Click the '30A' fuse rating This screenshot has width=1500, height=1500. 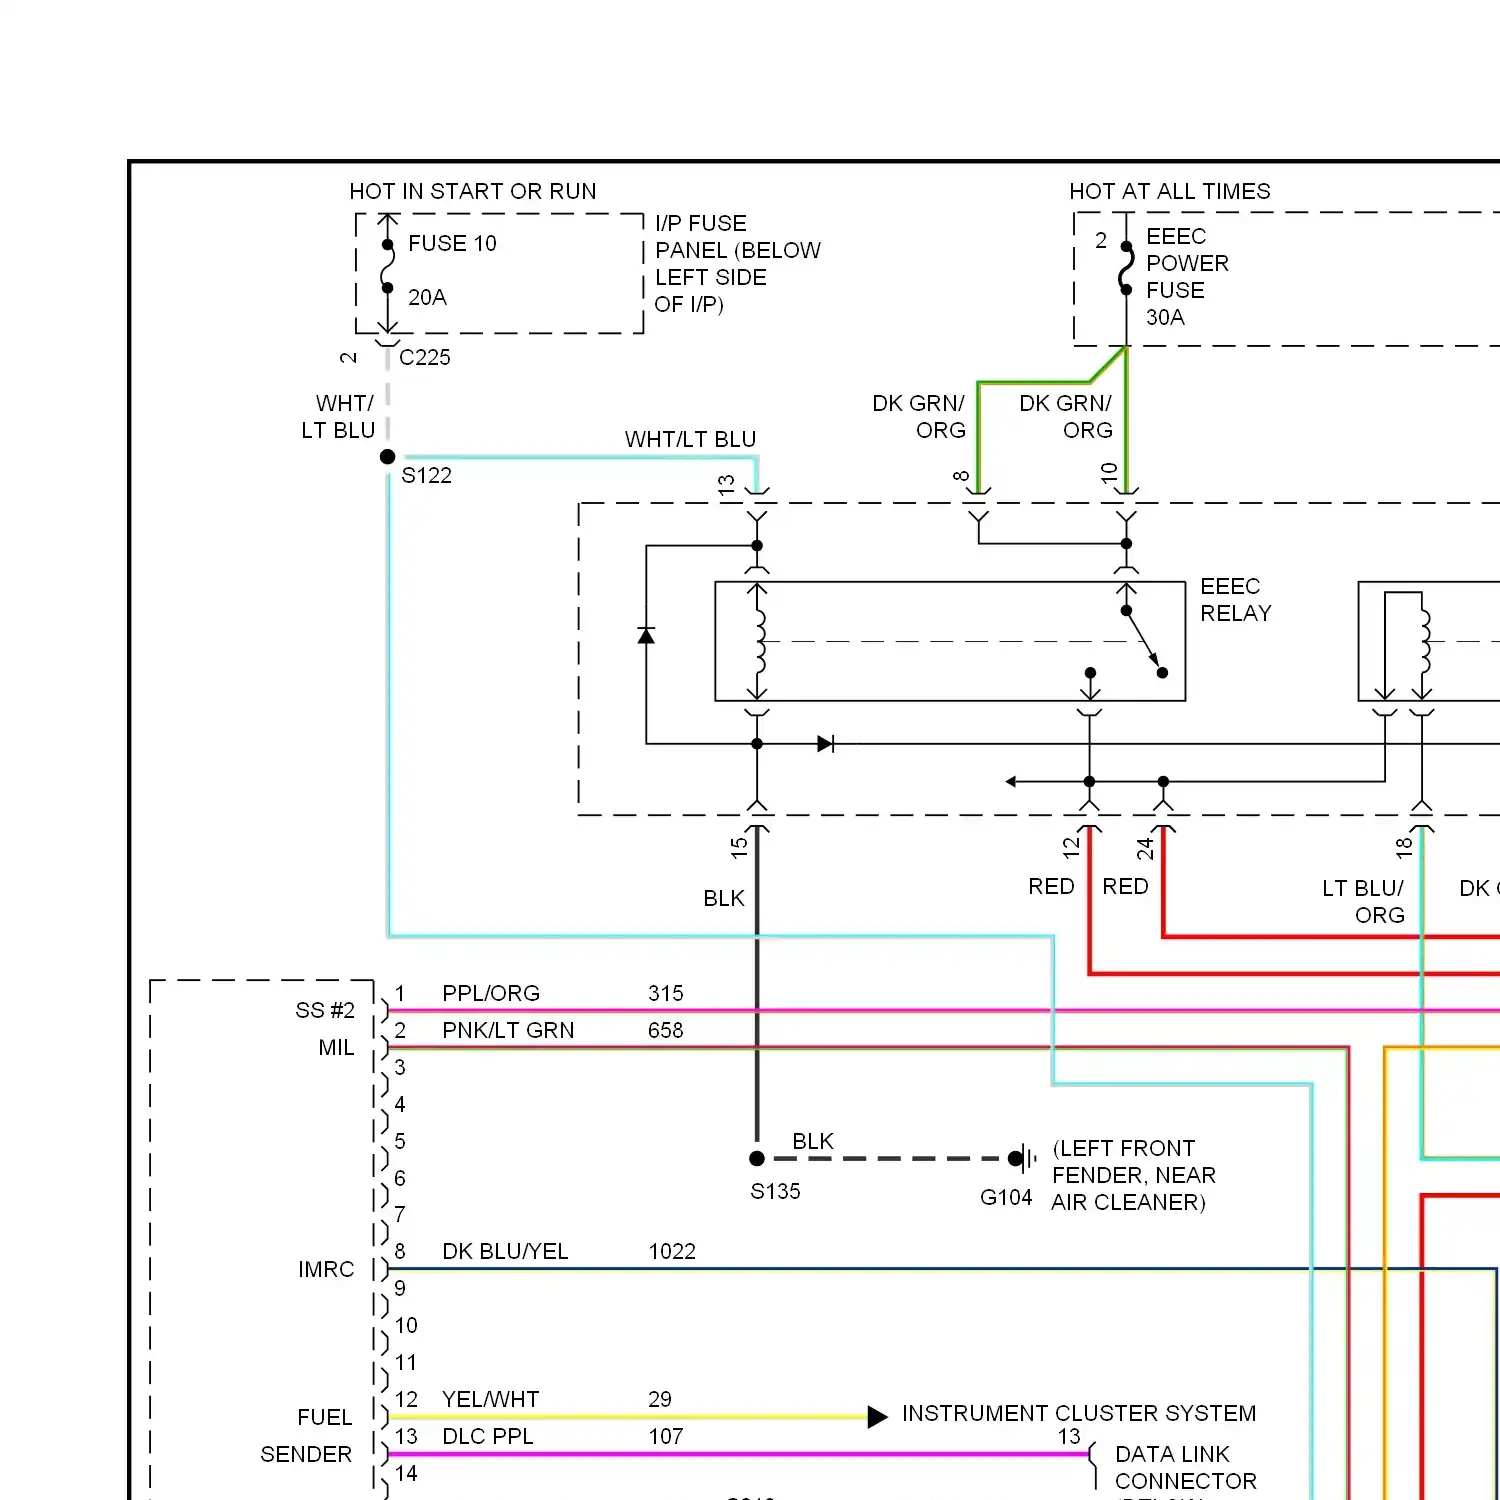1165,317
